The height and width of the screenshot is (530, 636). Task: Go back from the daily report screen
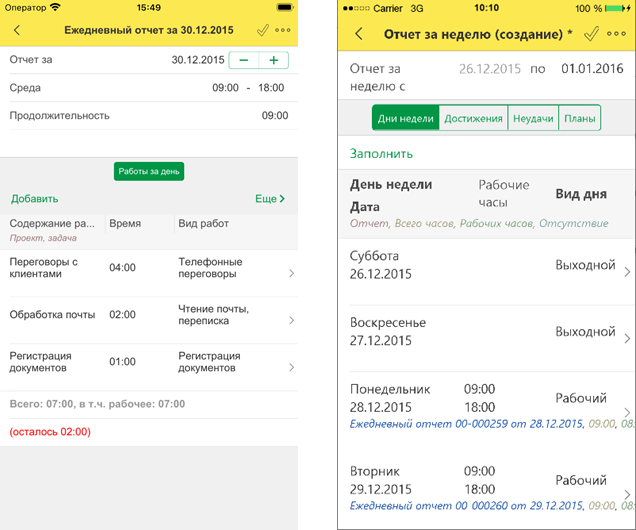click(17, 31)
